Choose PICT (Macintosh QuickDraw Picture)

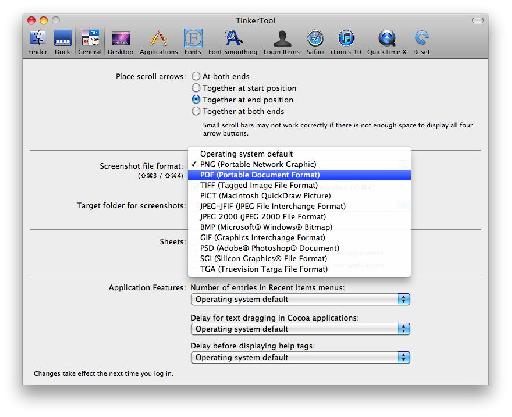[x=299, y=196]
